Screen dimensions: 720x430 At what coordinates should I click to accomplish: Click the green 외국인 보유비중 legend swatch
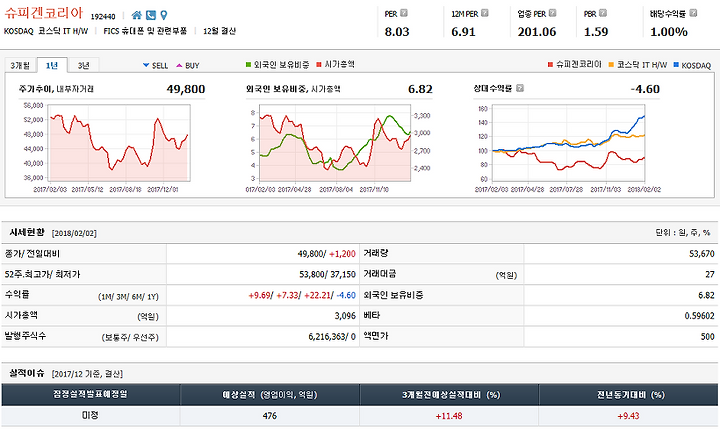point(248,65)
